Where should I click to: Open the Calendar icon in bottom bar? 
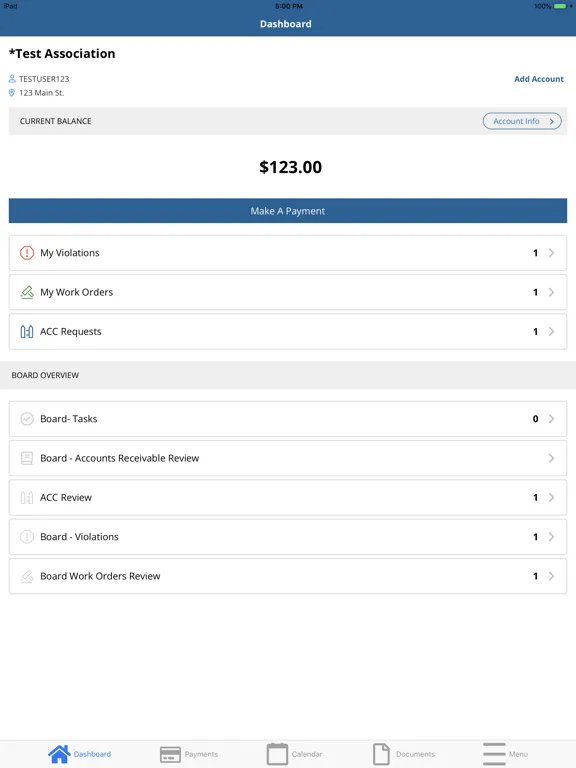click(277, 754)
